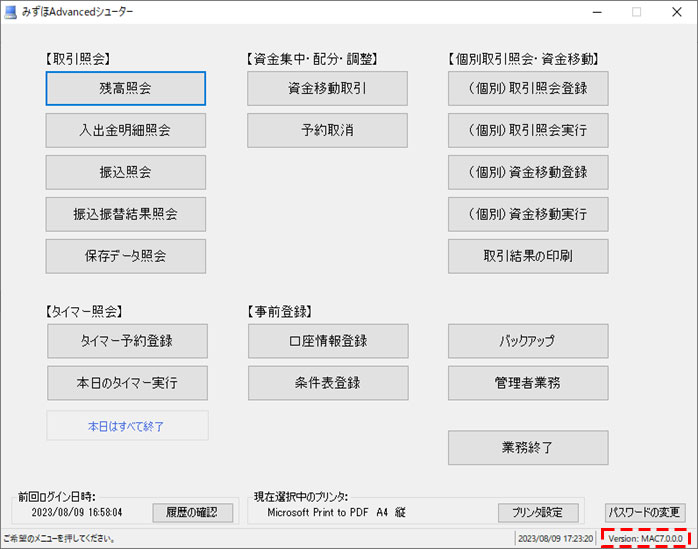Image resolution: width=698 pixels, height=549 pixels.
Task: Click the 【取引照会】 section heading
Action: [78, 59]
